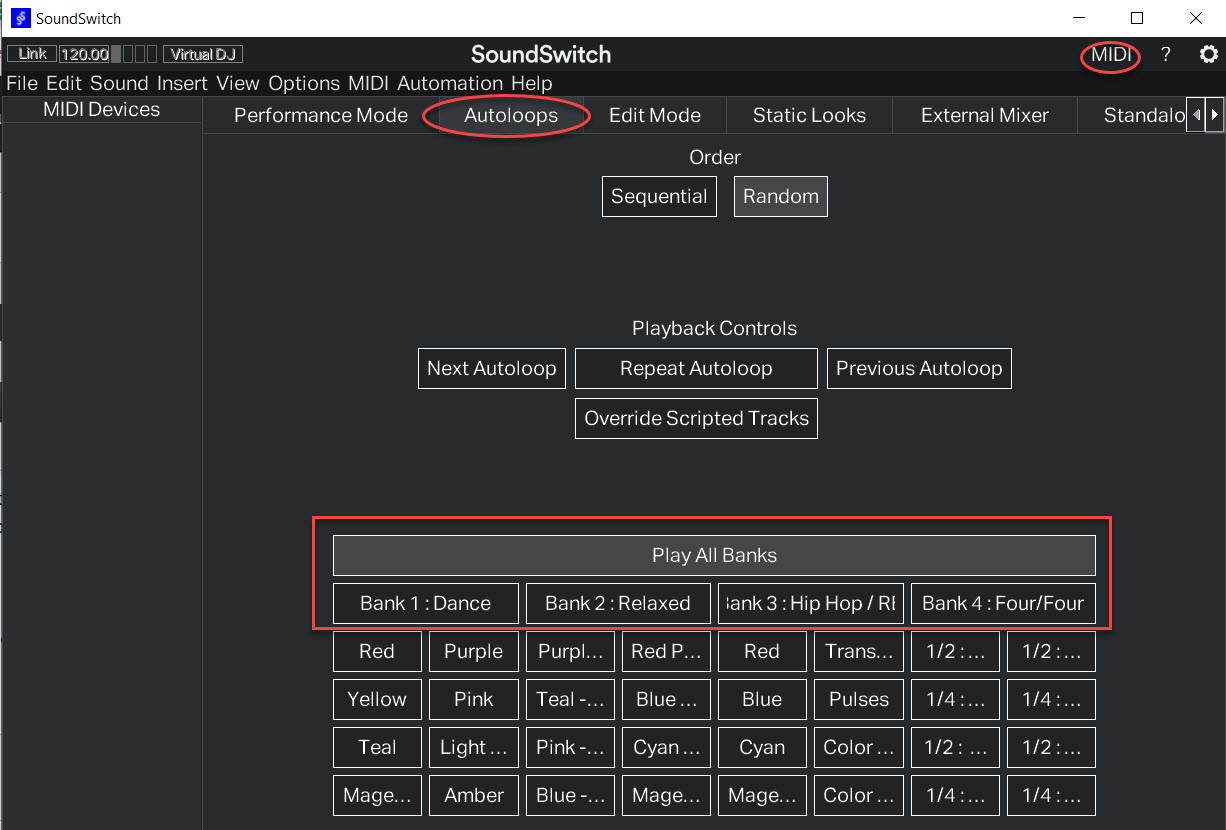Trigger the Amber autoloop

(x=474, y=795)
